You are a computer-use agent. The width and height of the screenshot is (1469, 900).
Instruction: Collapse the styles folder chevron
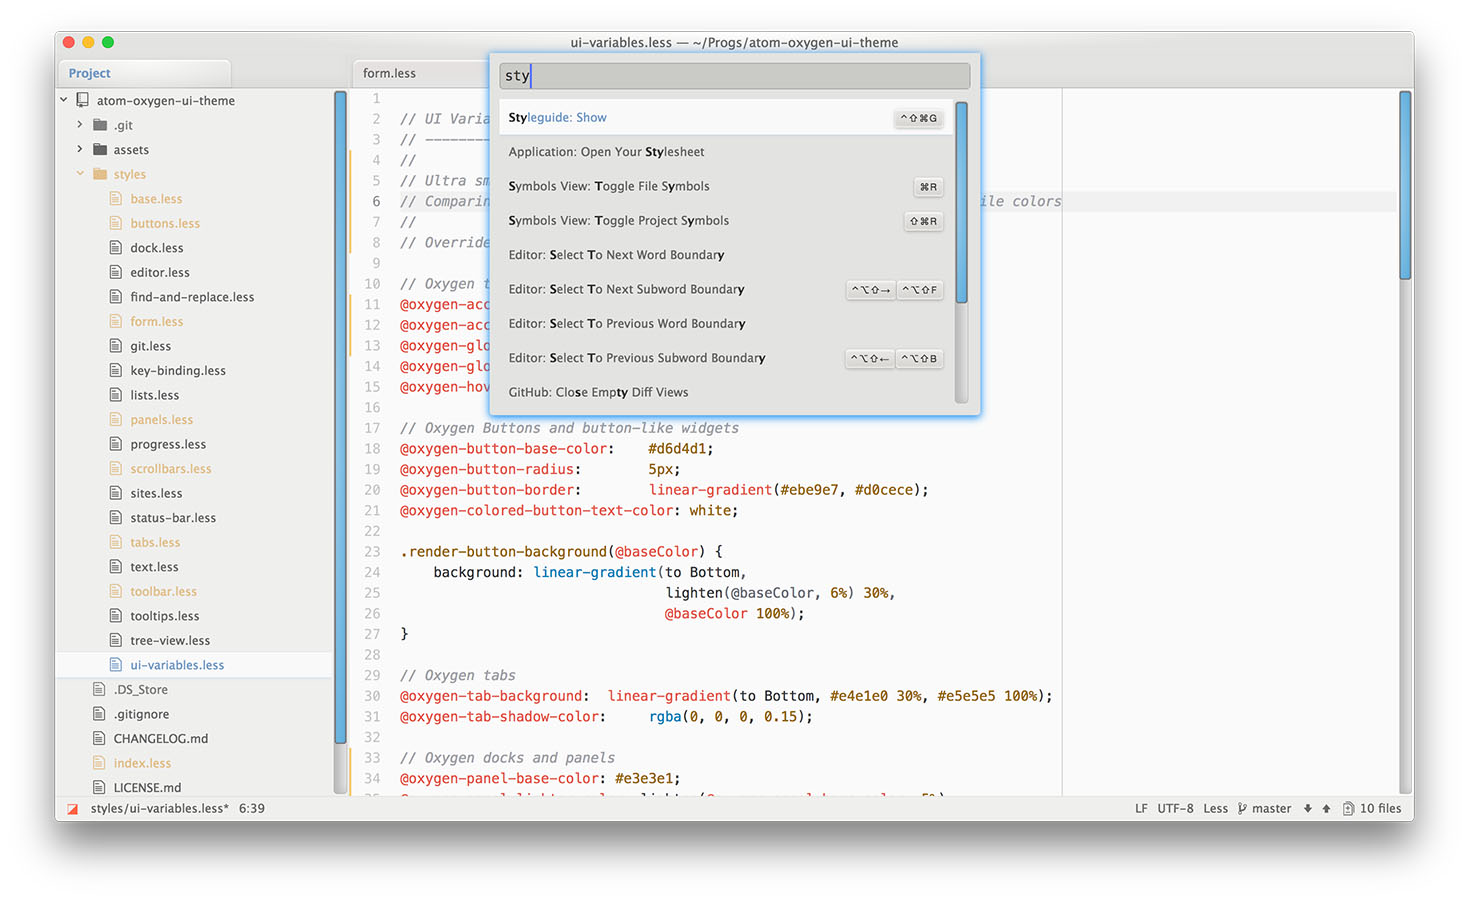point(80,174)
